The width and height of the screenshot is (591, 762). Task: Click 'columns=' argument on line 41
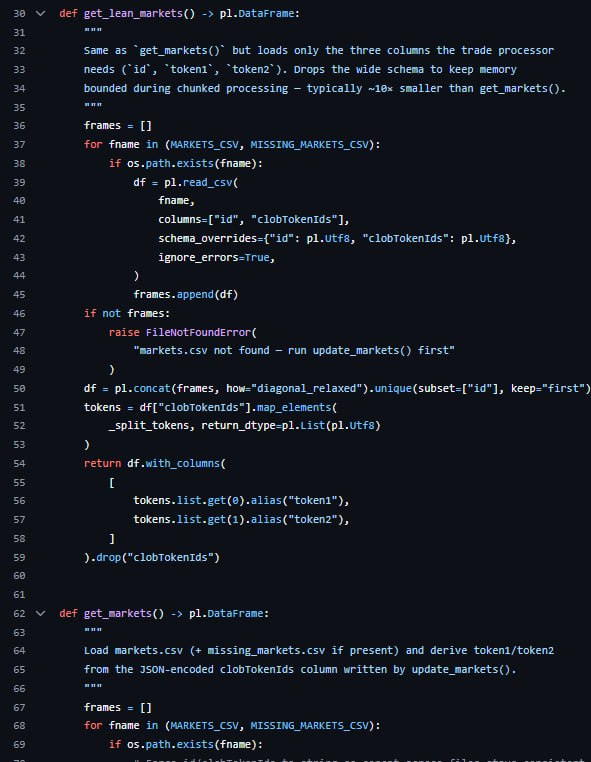pos(183,220)
